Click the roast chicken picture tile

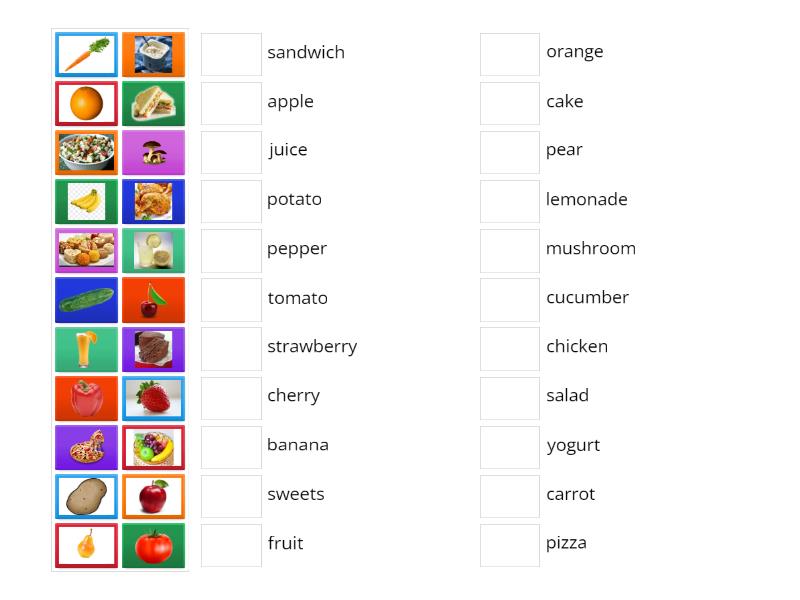tap(153, 201)
